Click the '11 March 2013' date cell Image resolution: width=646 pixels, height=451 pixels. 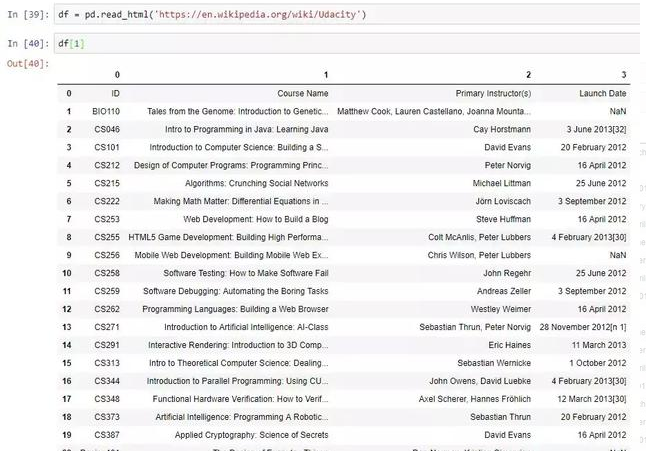click(x=599, y=345)
